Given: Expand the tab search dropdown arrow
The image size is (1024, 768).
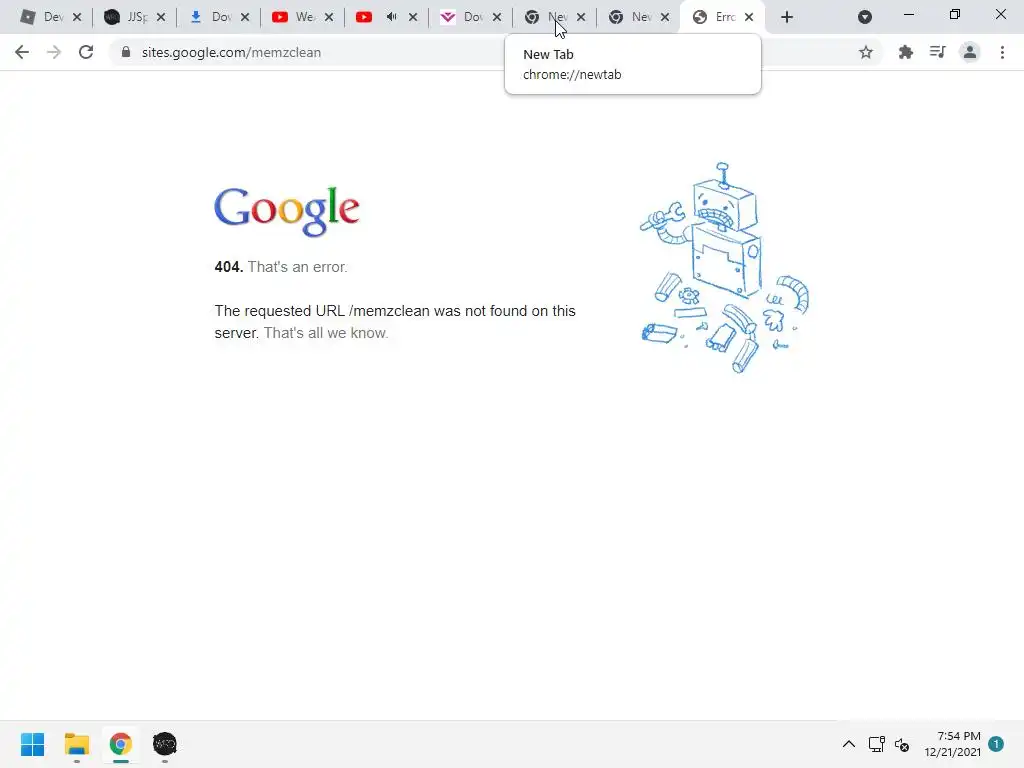Looking at the screenshot, I should [x=865, y=17].
